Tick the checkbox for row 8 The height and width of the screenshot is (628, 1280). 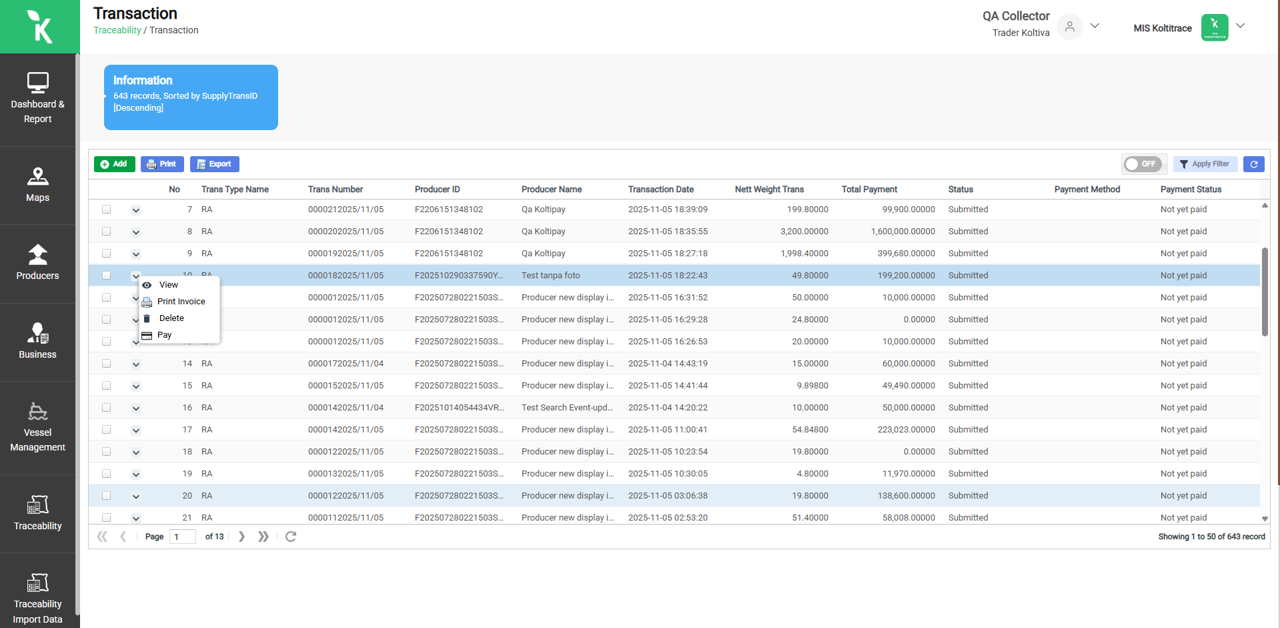pos(106,231)
